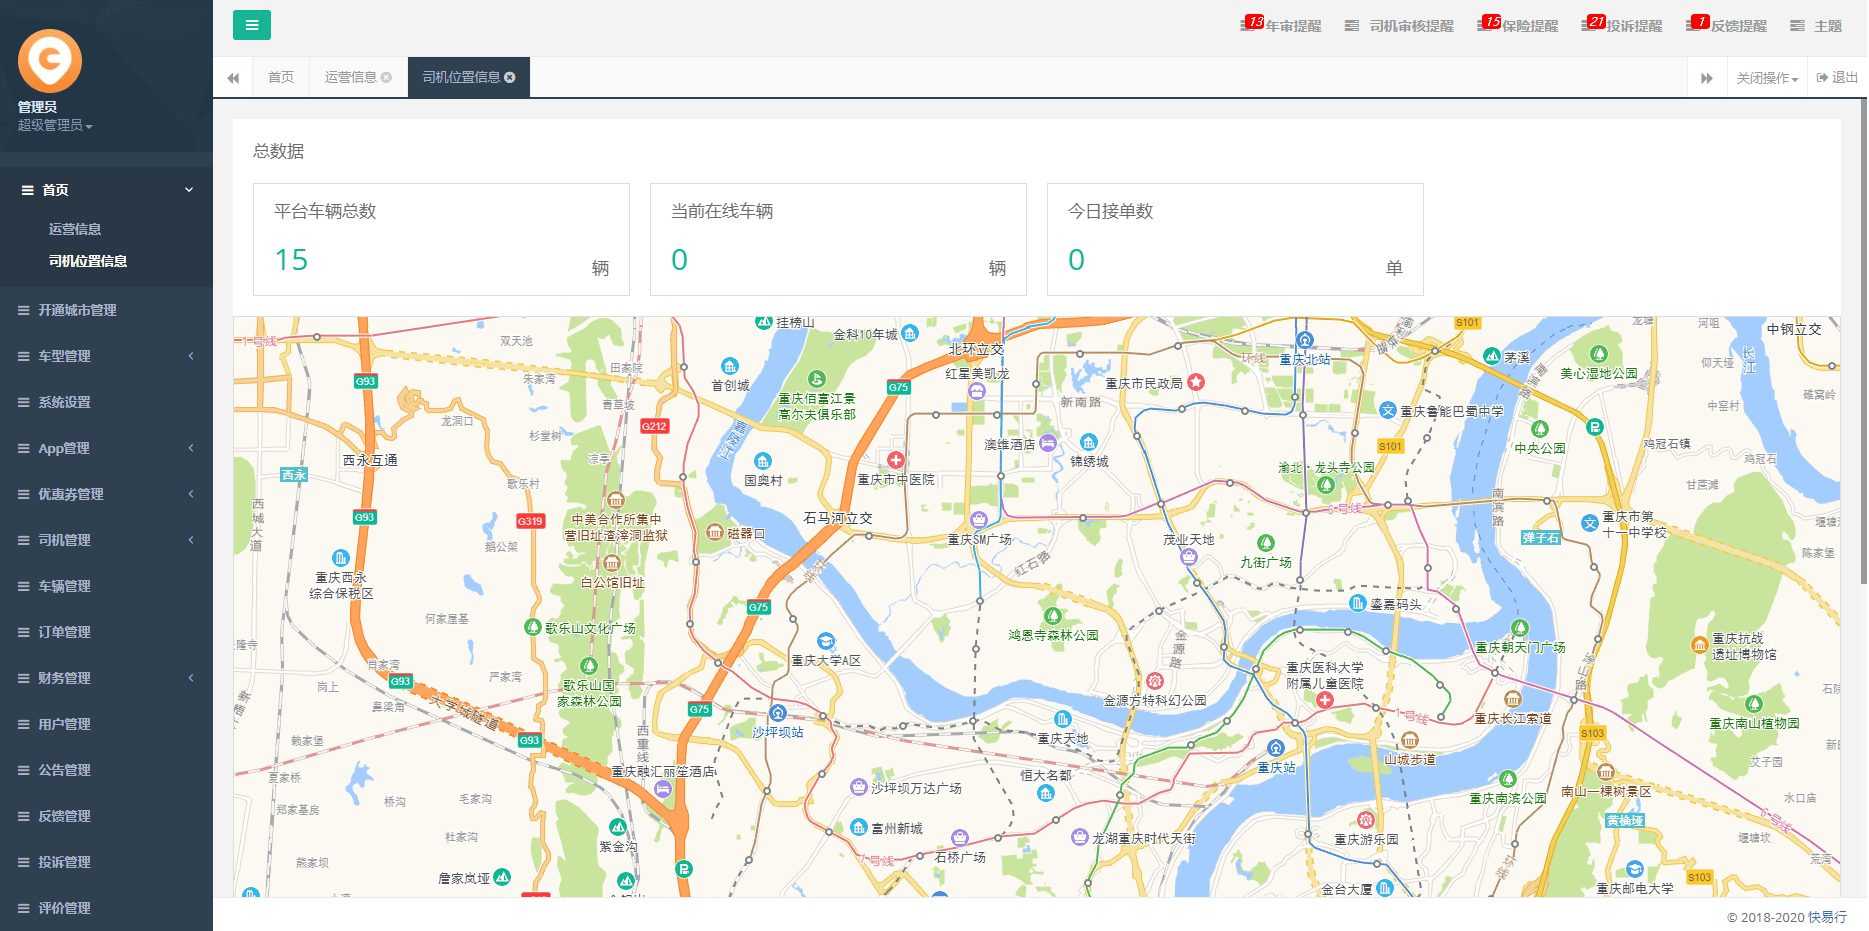Open the 保险提醒 notification
1869x931 pixels.
click(1518, 25)
